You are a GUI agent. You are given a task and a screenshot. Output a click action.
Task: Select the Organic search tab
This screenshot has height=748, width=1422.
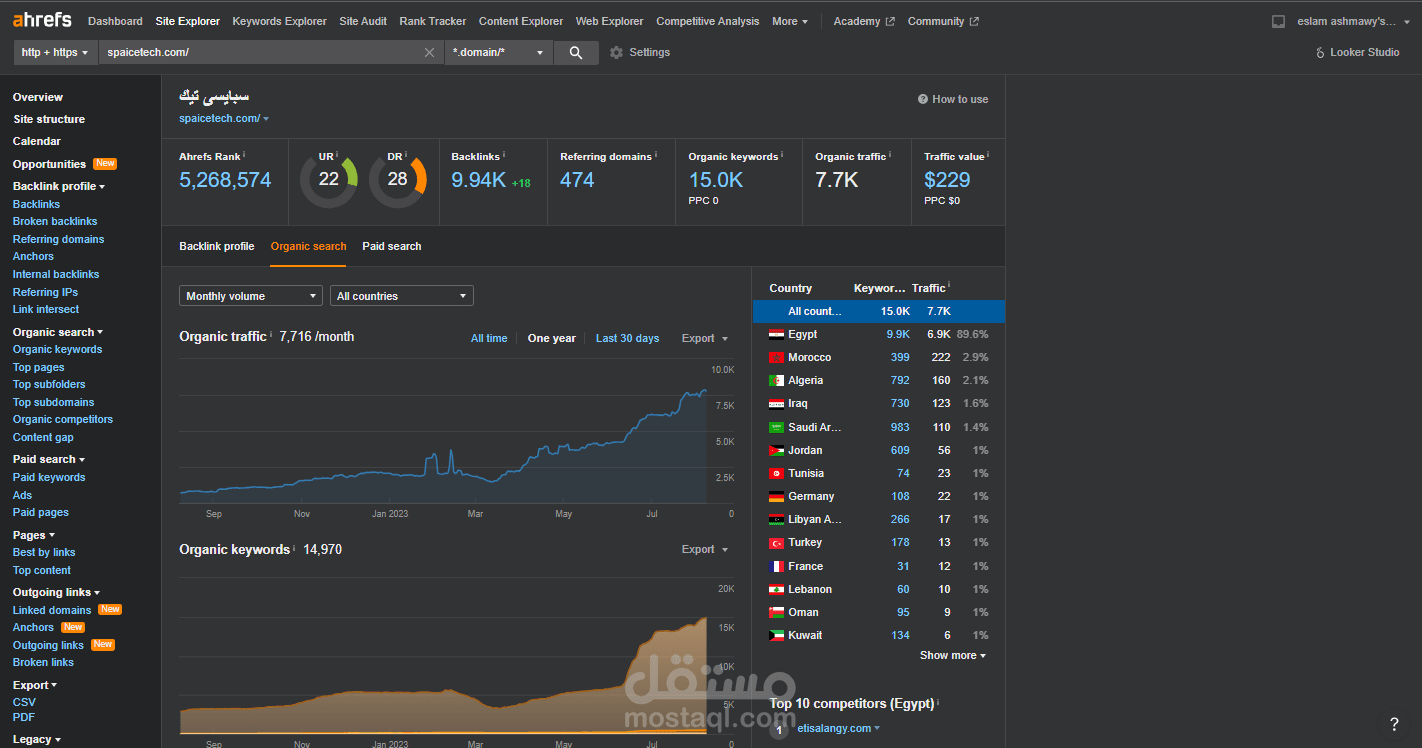[308, 247]
